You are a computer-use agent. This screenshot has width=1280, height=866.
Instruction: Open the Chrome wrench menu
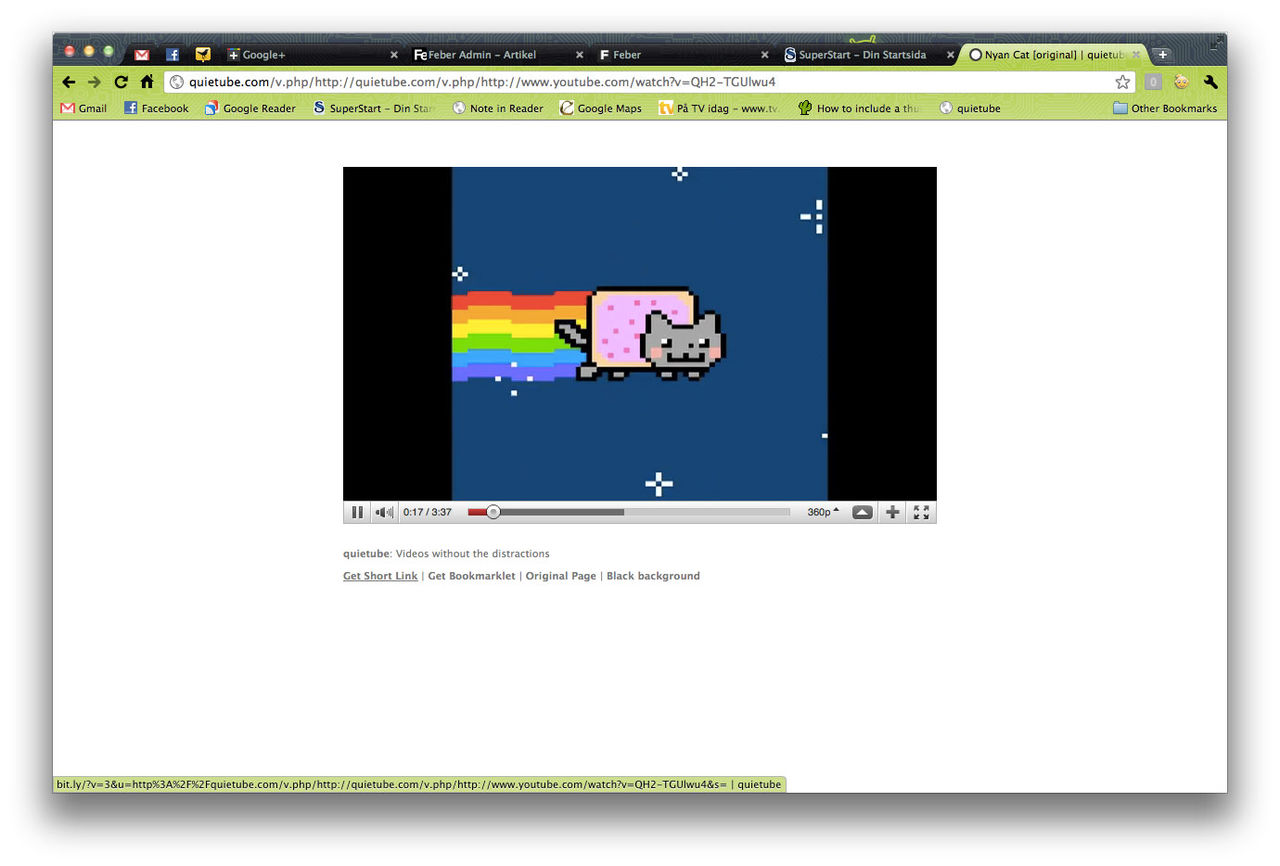tap(1211, 82)
